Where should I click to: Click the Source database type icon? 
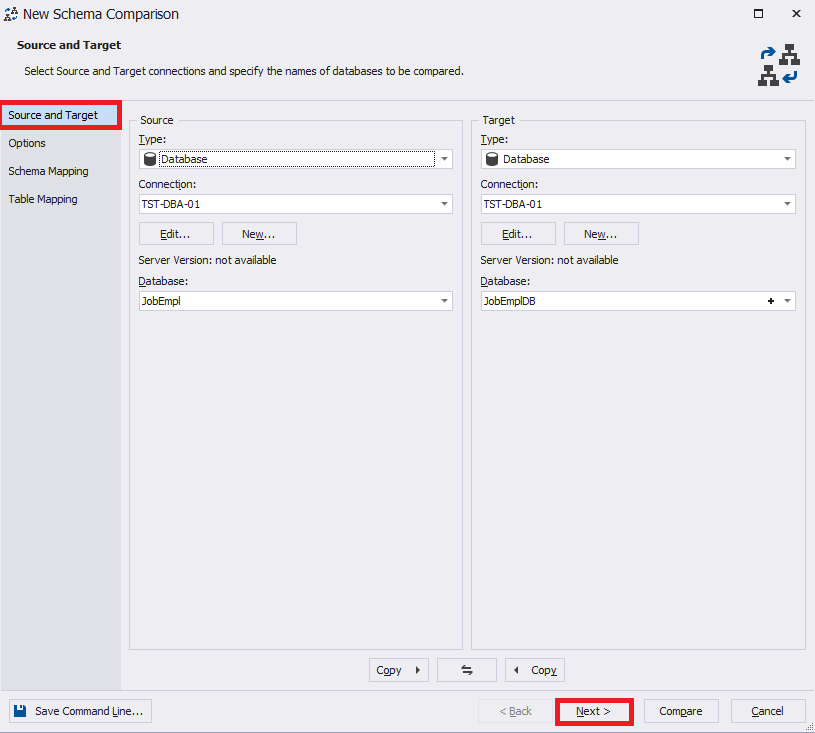(150, 158)
